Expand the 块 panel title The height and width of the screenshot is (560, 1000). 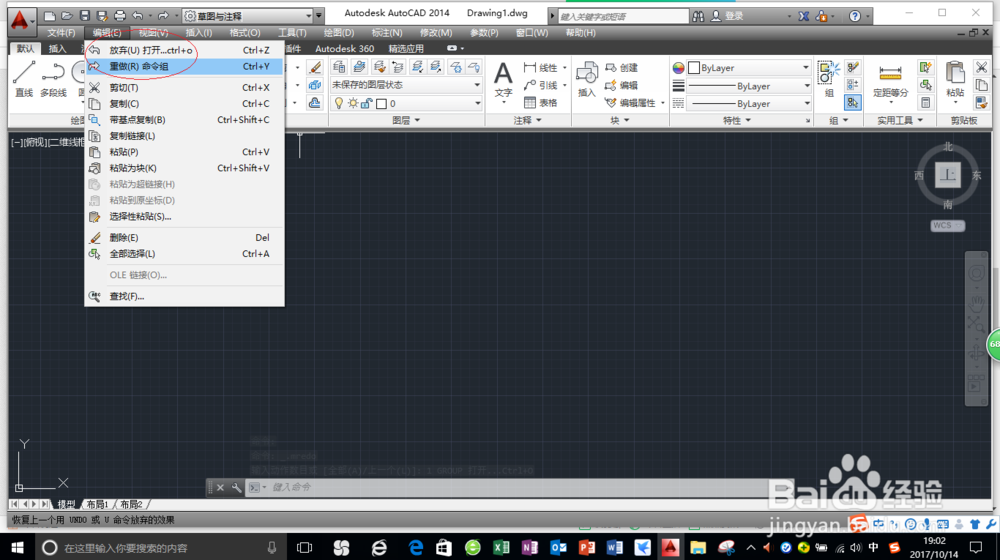(619, 121)
